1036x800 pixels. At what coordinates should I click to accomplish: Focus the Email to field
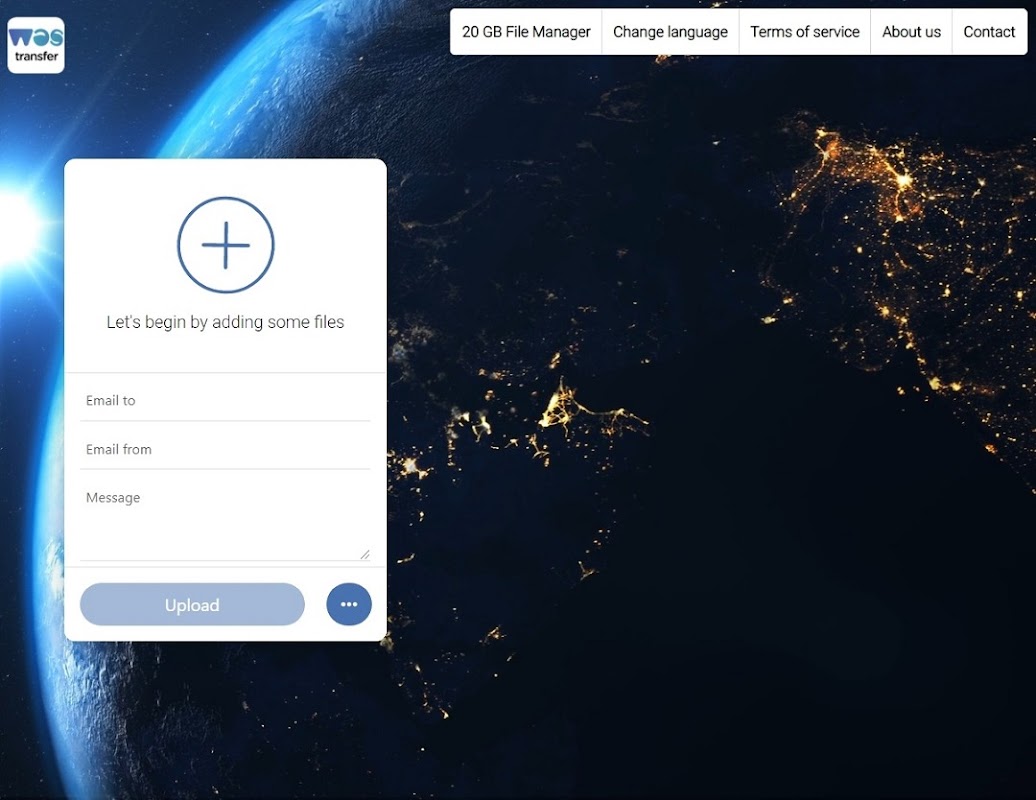225,400
